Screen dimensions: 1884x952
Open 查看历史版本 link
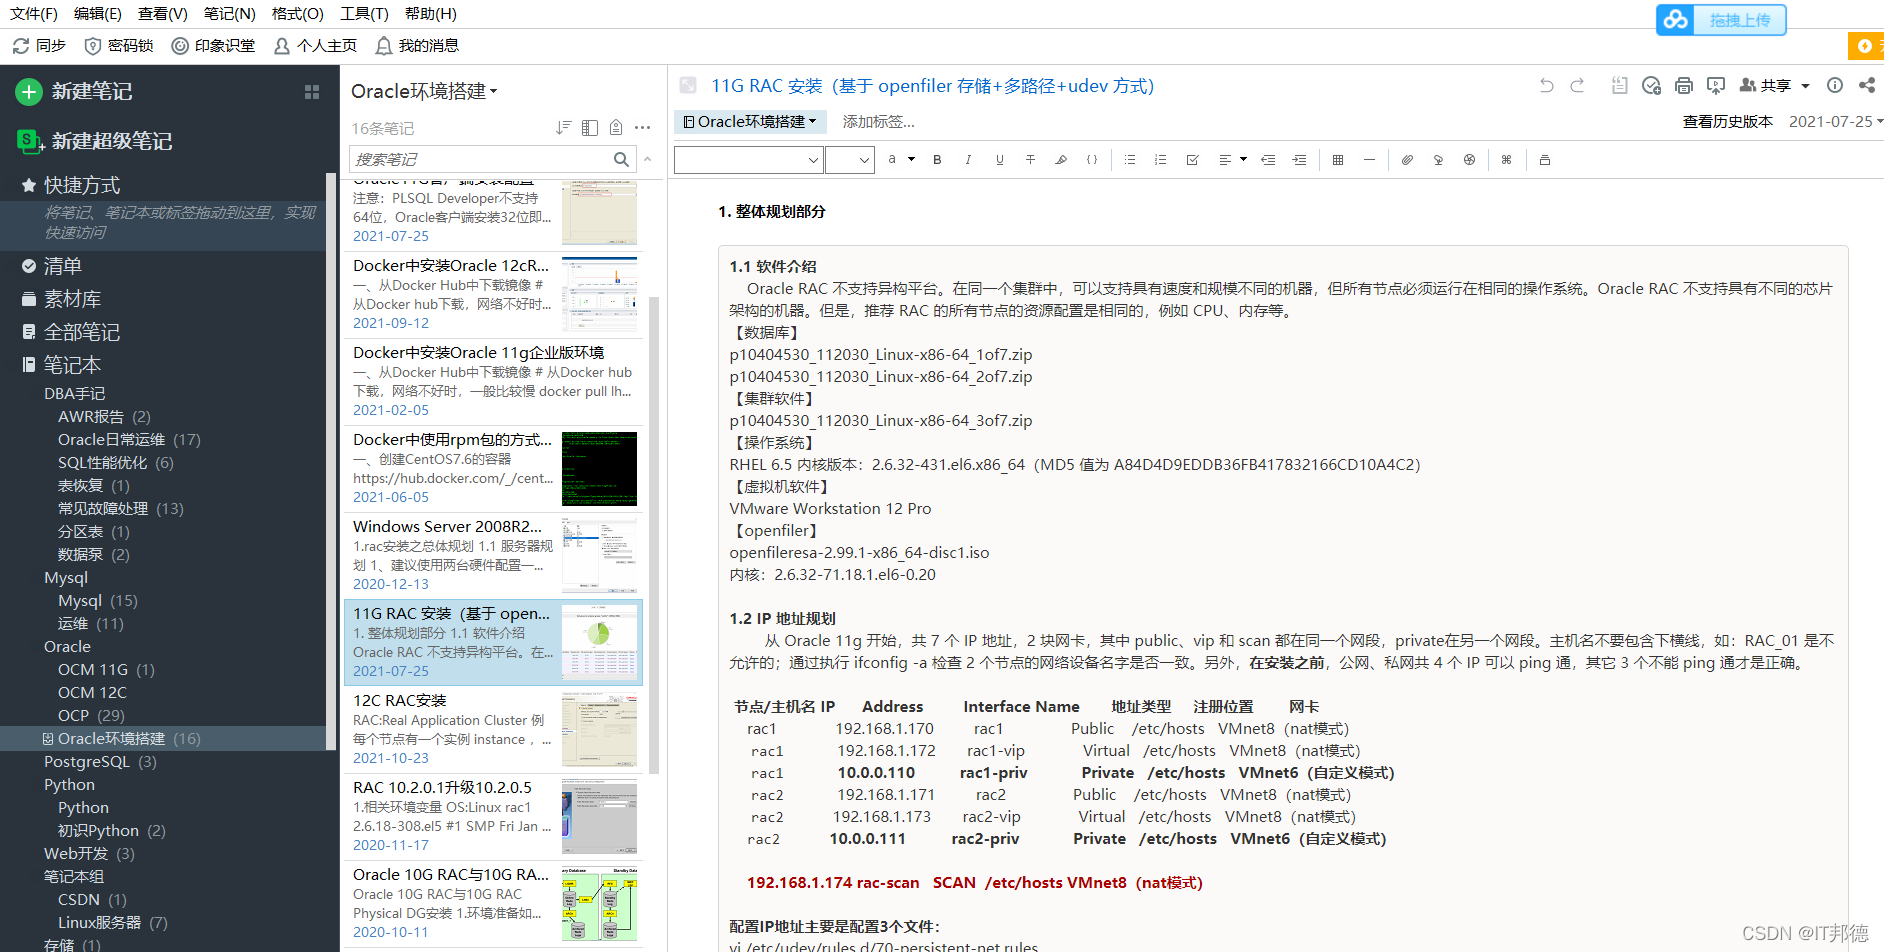(x=1728, y=122)
